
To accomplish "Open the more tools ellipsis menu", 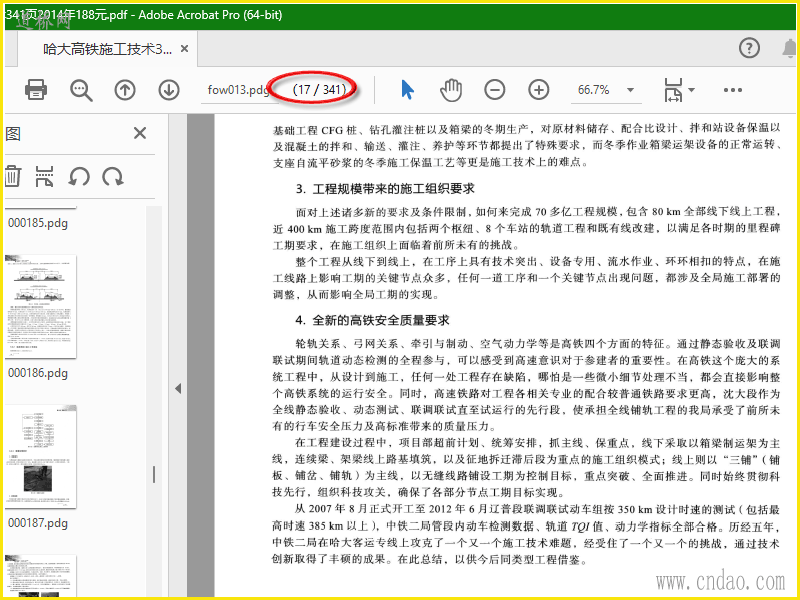I will click(733, 90).
